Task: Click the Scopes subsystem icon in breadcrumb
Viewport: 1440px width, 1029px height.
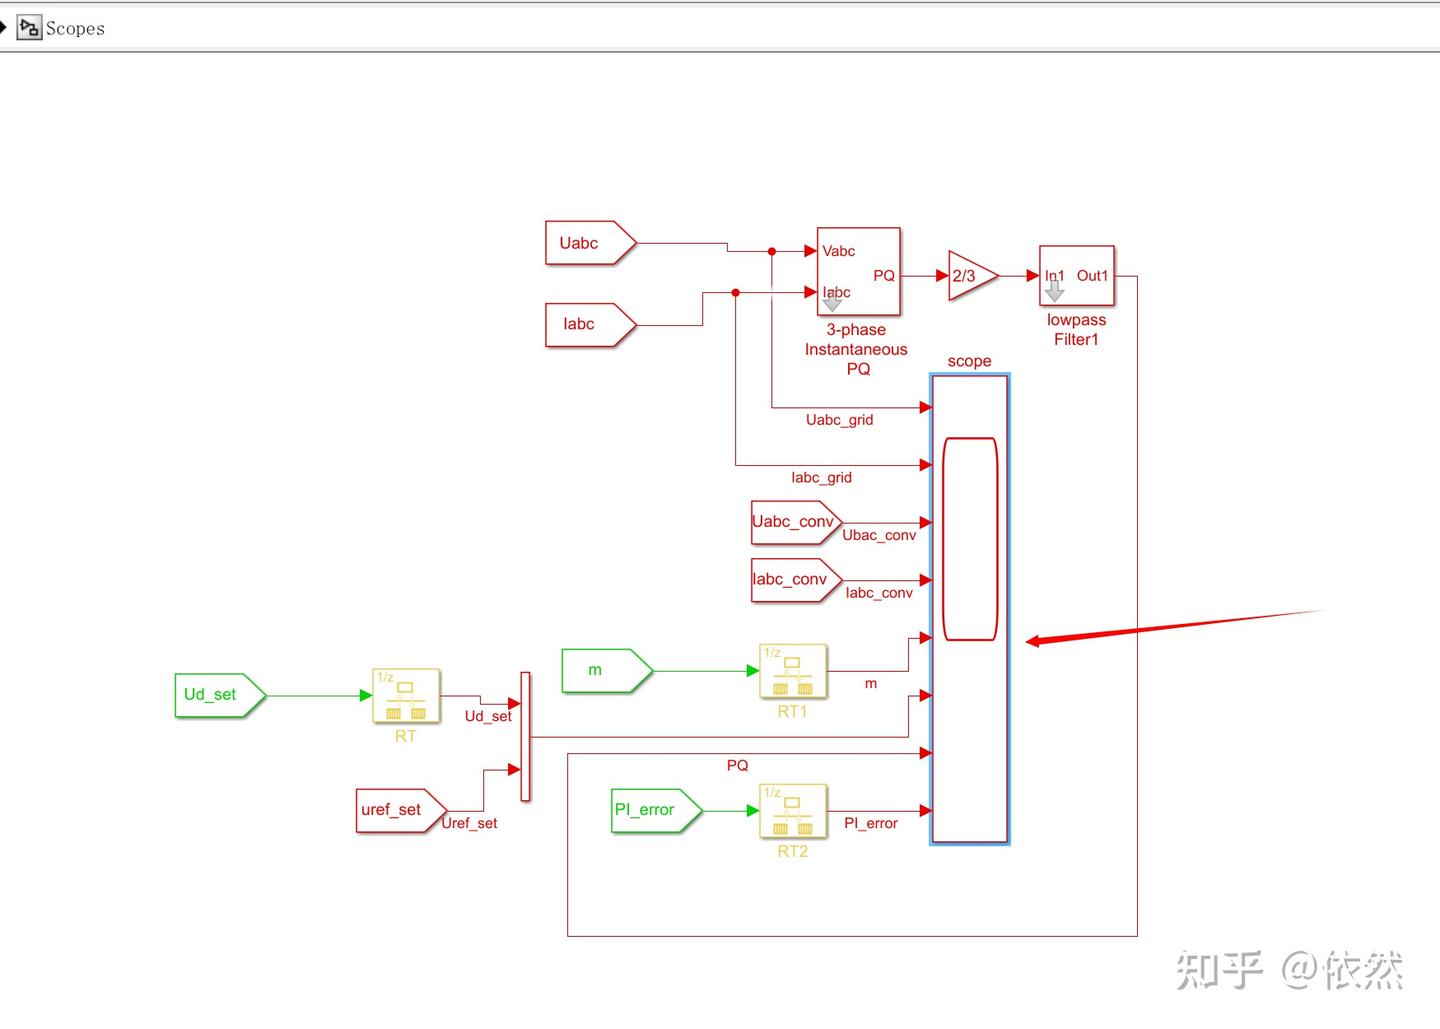Action: point(29,28)
